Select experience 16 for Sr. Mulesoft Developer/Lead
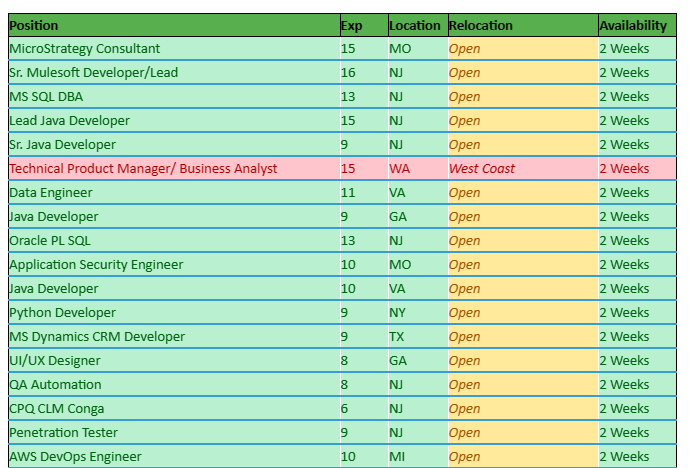696x468 pixels. (364, 72)
